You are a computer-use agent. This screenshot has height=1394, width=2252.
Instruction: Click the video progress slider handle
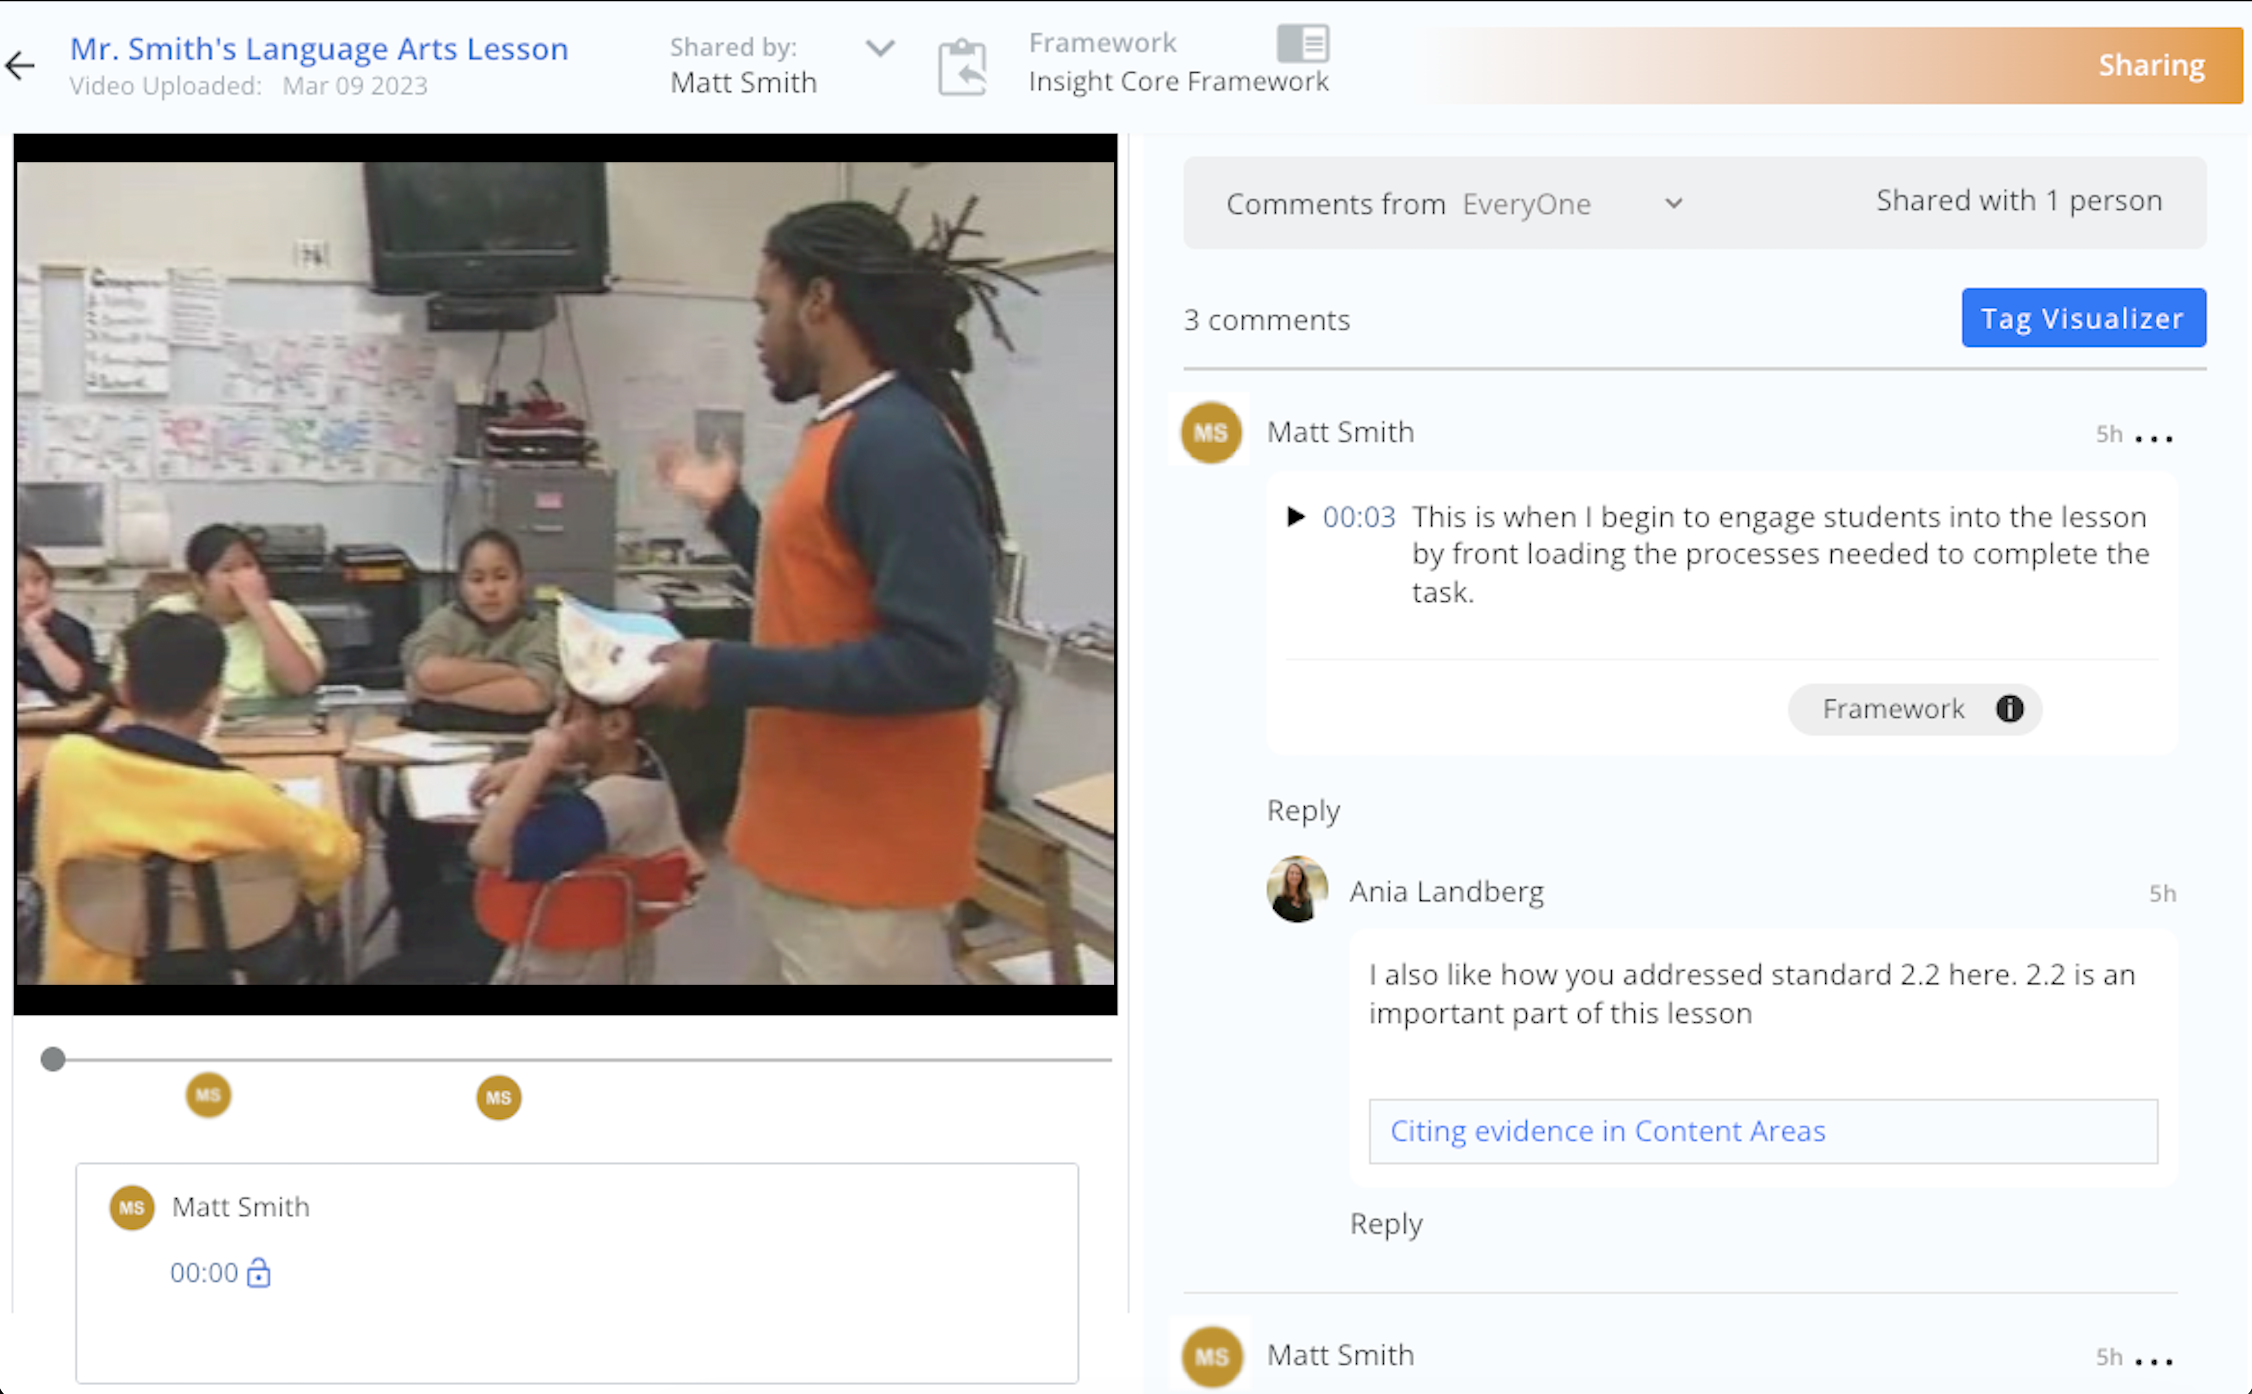[53, 1059]
